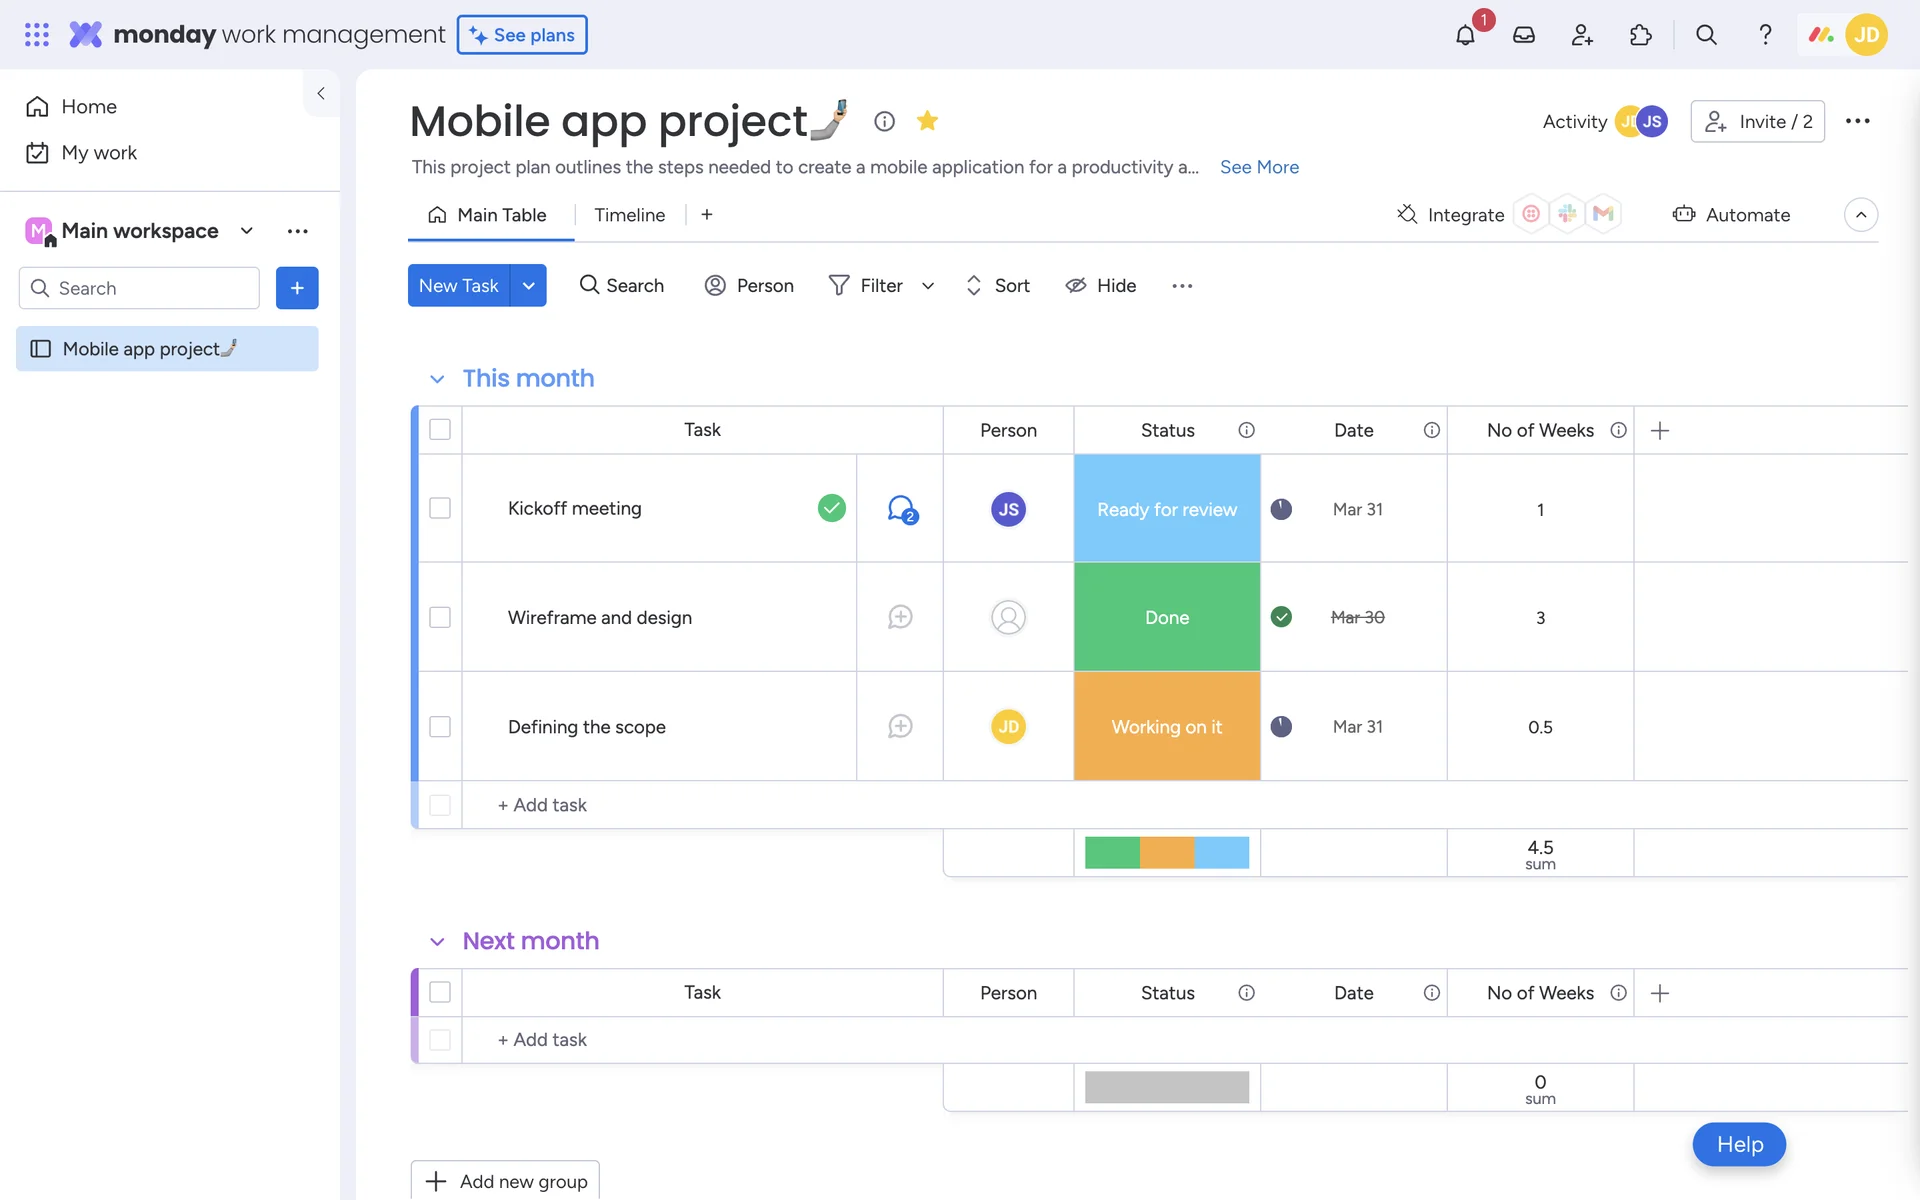The height and width of the screenshot is (1200, 1920).
Task: Check the Kickoff meeting row checkbox
Action: tap(440, 508)
